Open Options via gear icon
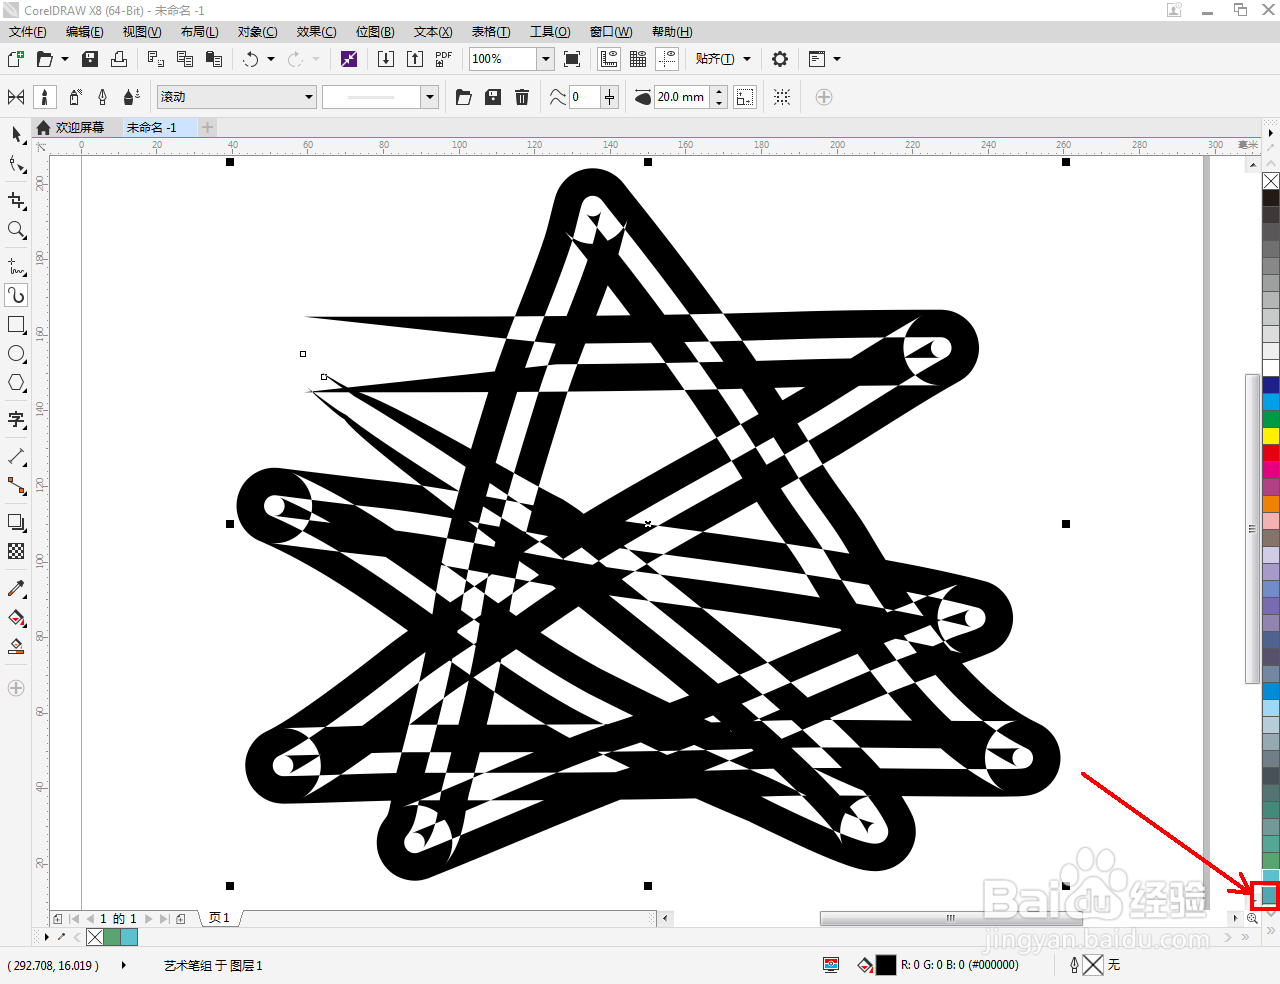 780,59
